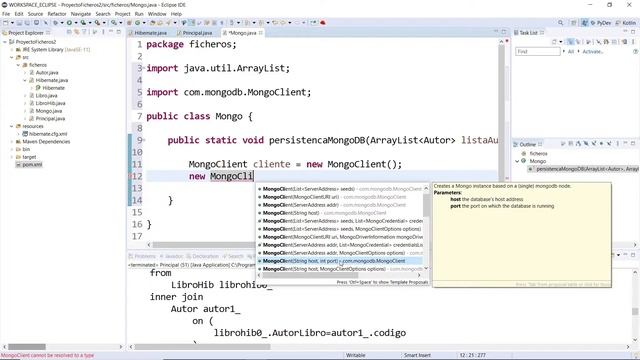The image size is (640, 360).
Task: Collapse the src folder node
Action: (x=12, y=58)
